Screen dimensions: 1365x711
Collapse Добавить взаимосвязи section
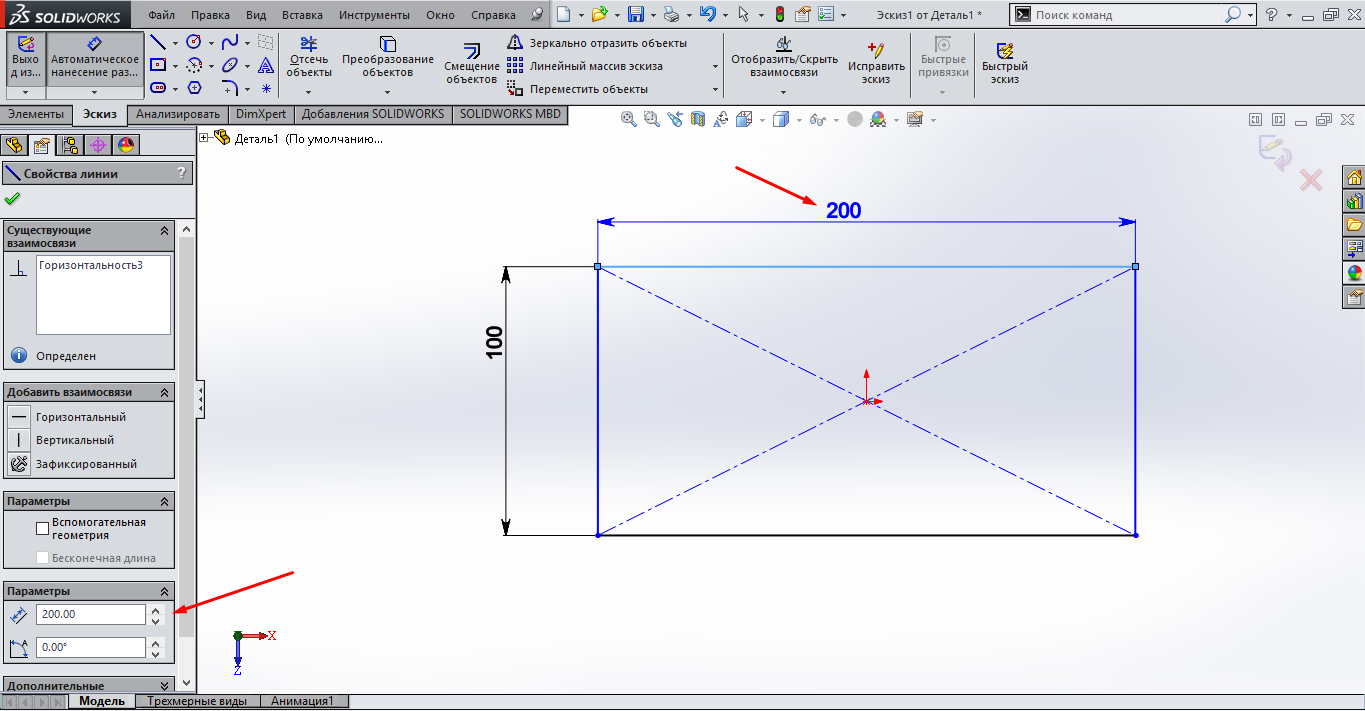pyautogui.click(x=164, y=392)
